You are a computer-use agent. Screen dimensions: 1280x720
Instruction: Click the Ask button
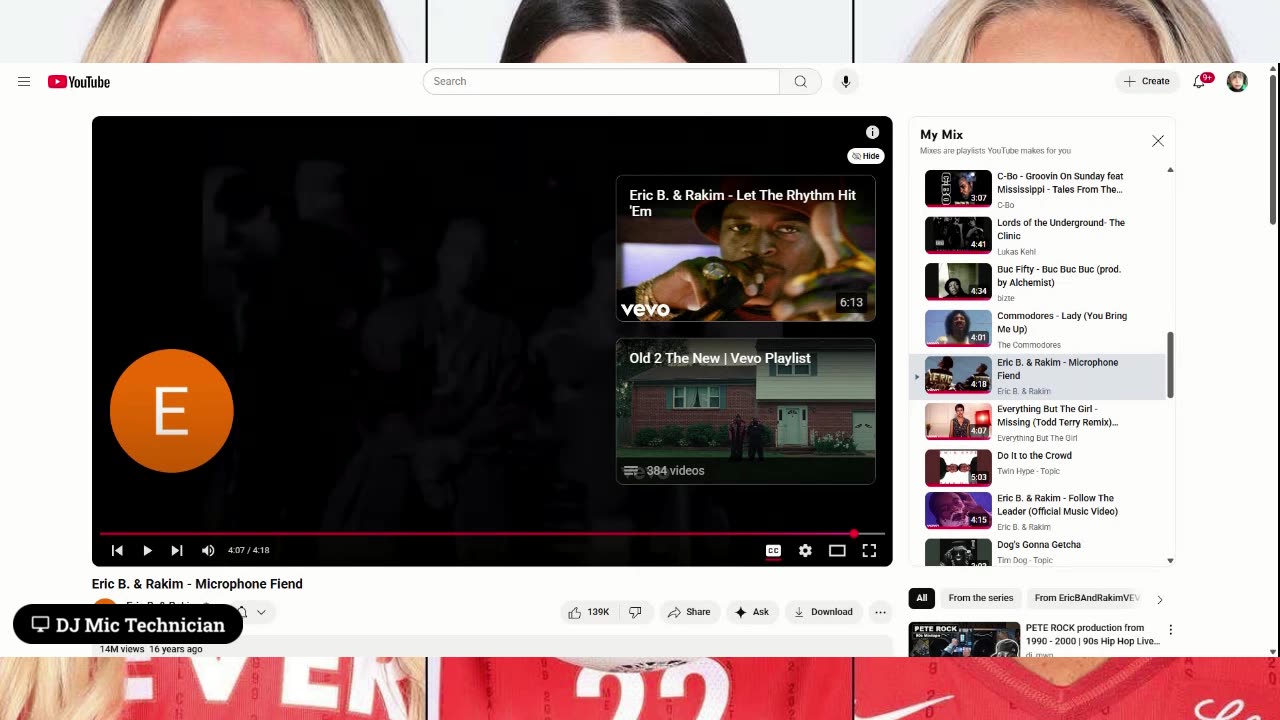pyautogui.click(x=752, y=612)
